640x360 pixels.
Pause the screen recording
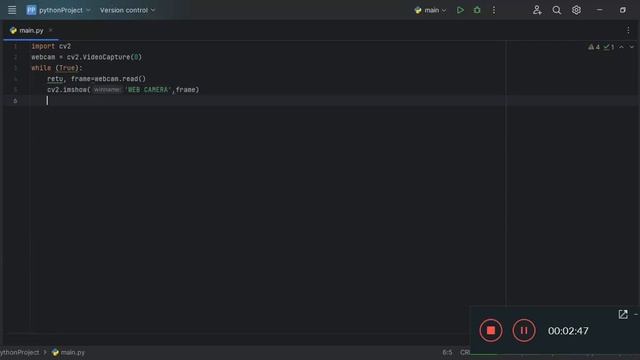[x=524, y=331]
